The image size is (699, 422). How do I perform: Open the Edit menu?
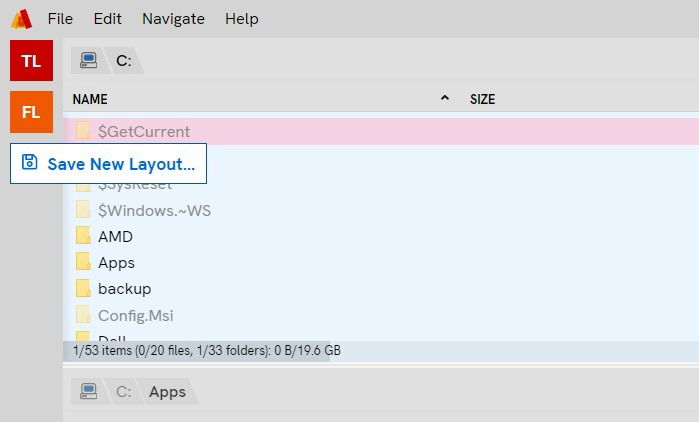point(107,19)
